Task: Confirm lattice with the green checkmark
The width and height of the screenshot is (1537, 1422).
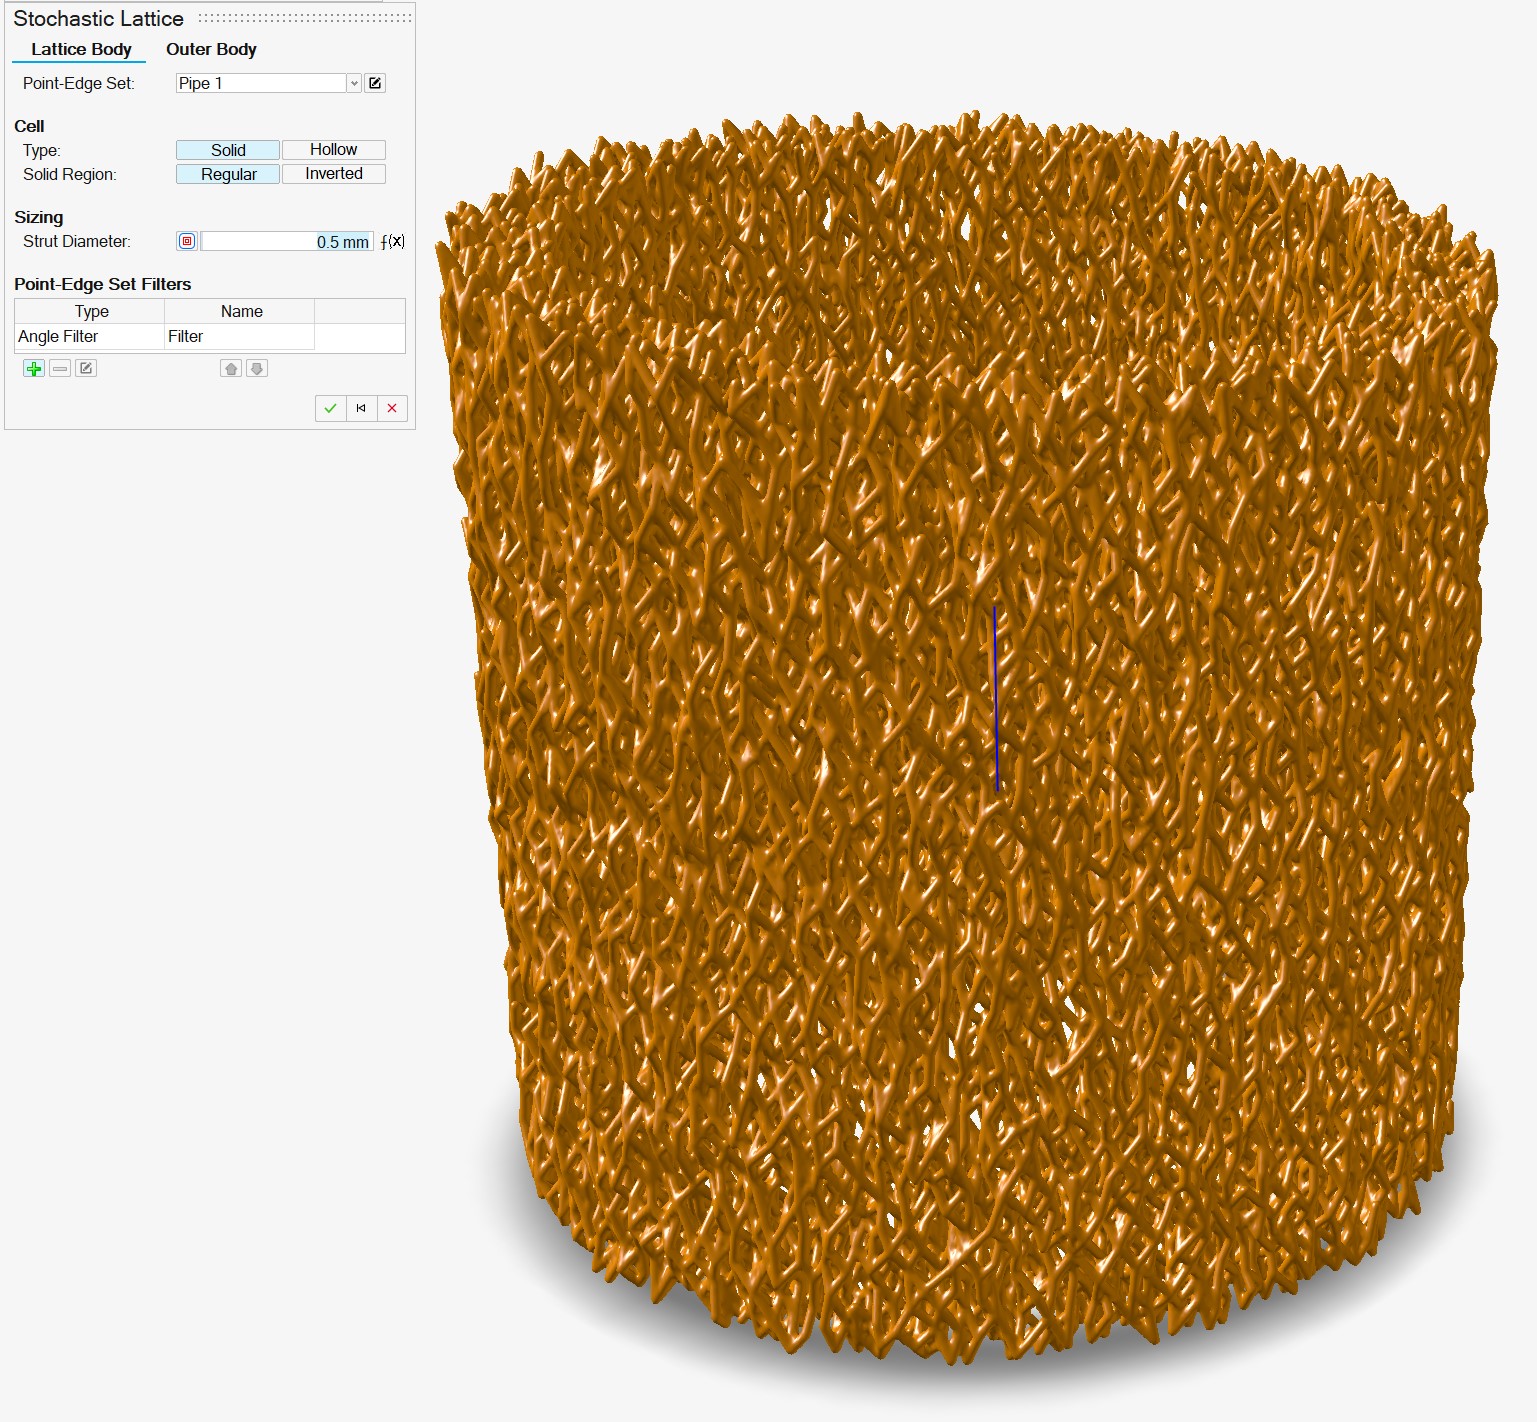Action: [330, 408]
